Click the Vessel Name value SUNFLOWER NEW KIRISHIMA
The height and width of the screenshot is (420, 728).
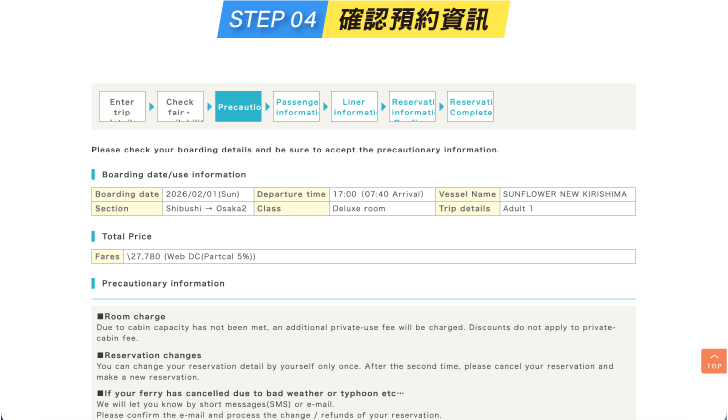coord(566,194)
